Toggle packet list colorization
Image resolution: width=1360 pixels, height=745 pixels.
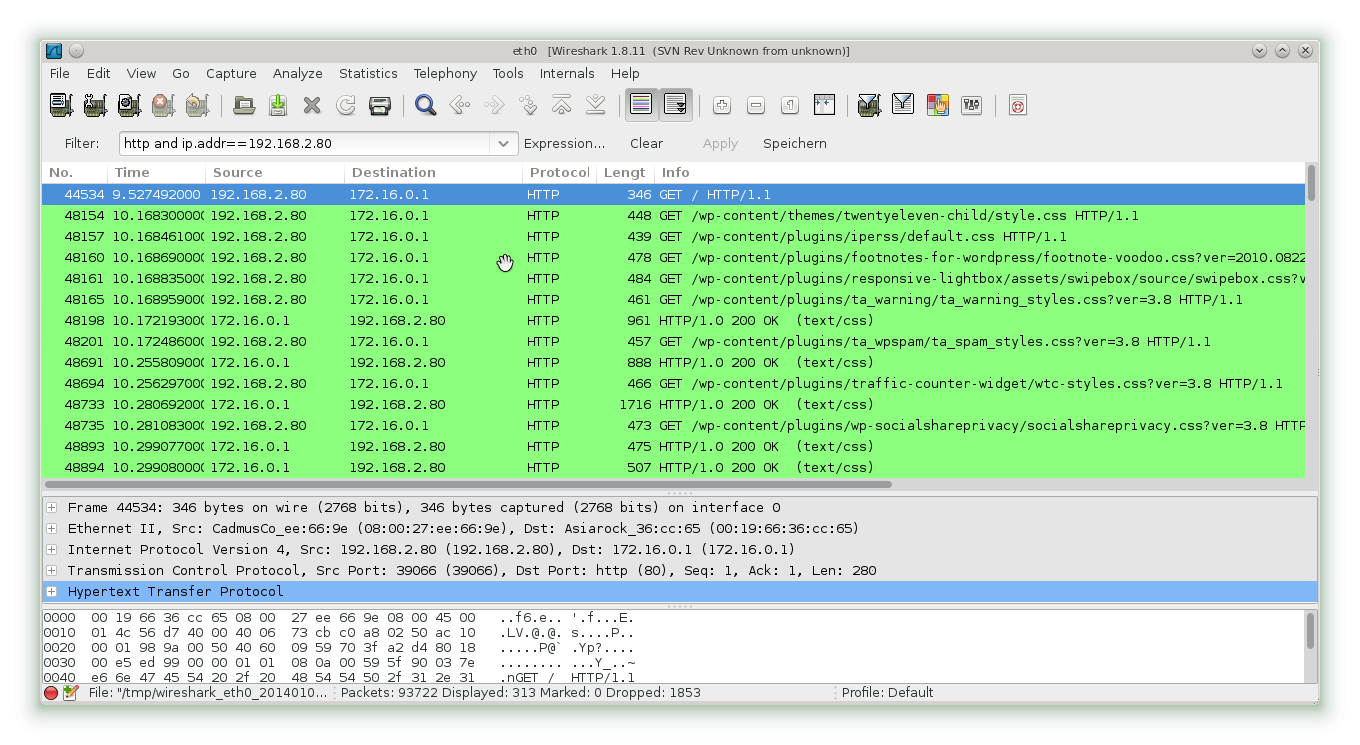pyautogui.click(x=641, y=105)
